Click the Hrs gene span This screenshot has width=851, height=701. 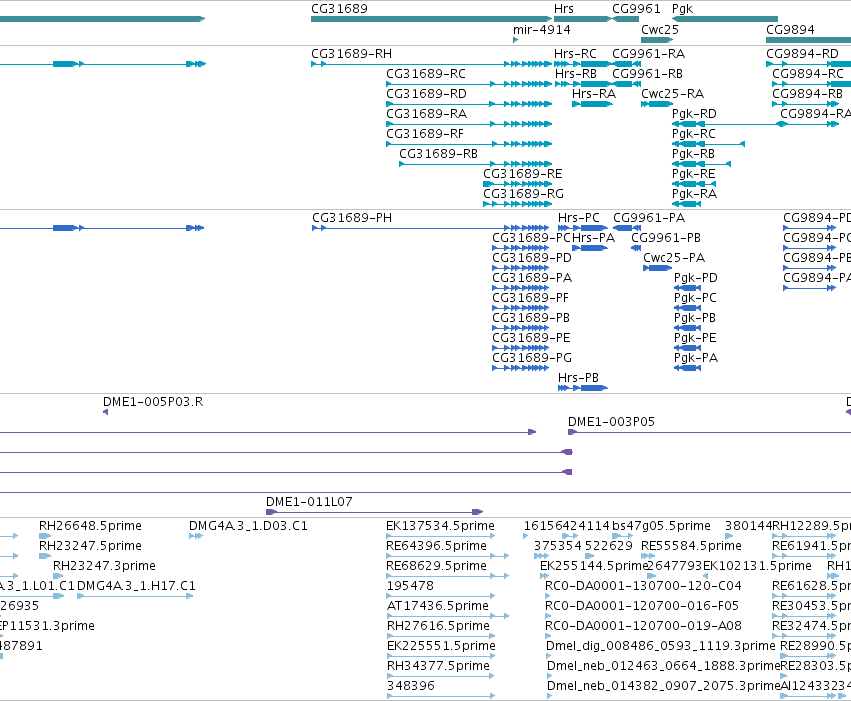(582, 19)
